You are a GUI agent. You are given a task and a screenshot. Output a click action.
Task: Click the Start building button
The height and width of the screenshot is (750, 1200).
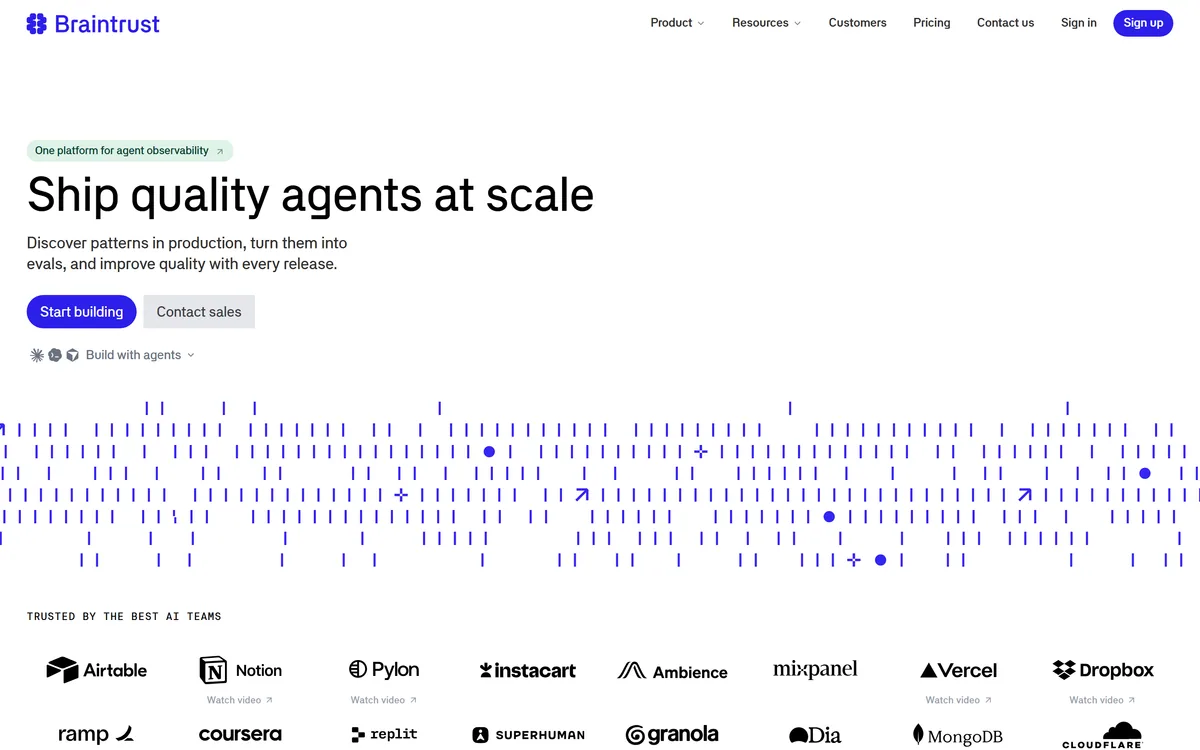pyautogui.click(x=82, y=312)
